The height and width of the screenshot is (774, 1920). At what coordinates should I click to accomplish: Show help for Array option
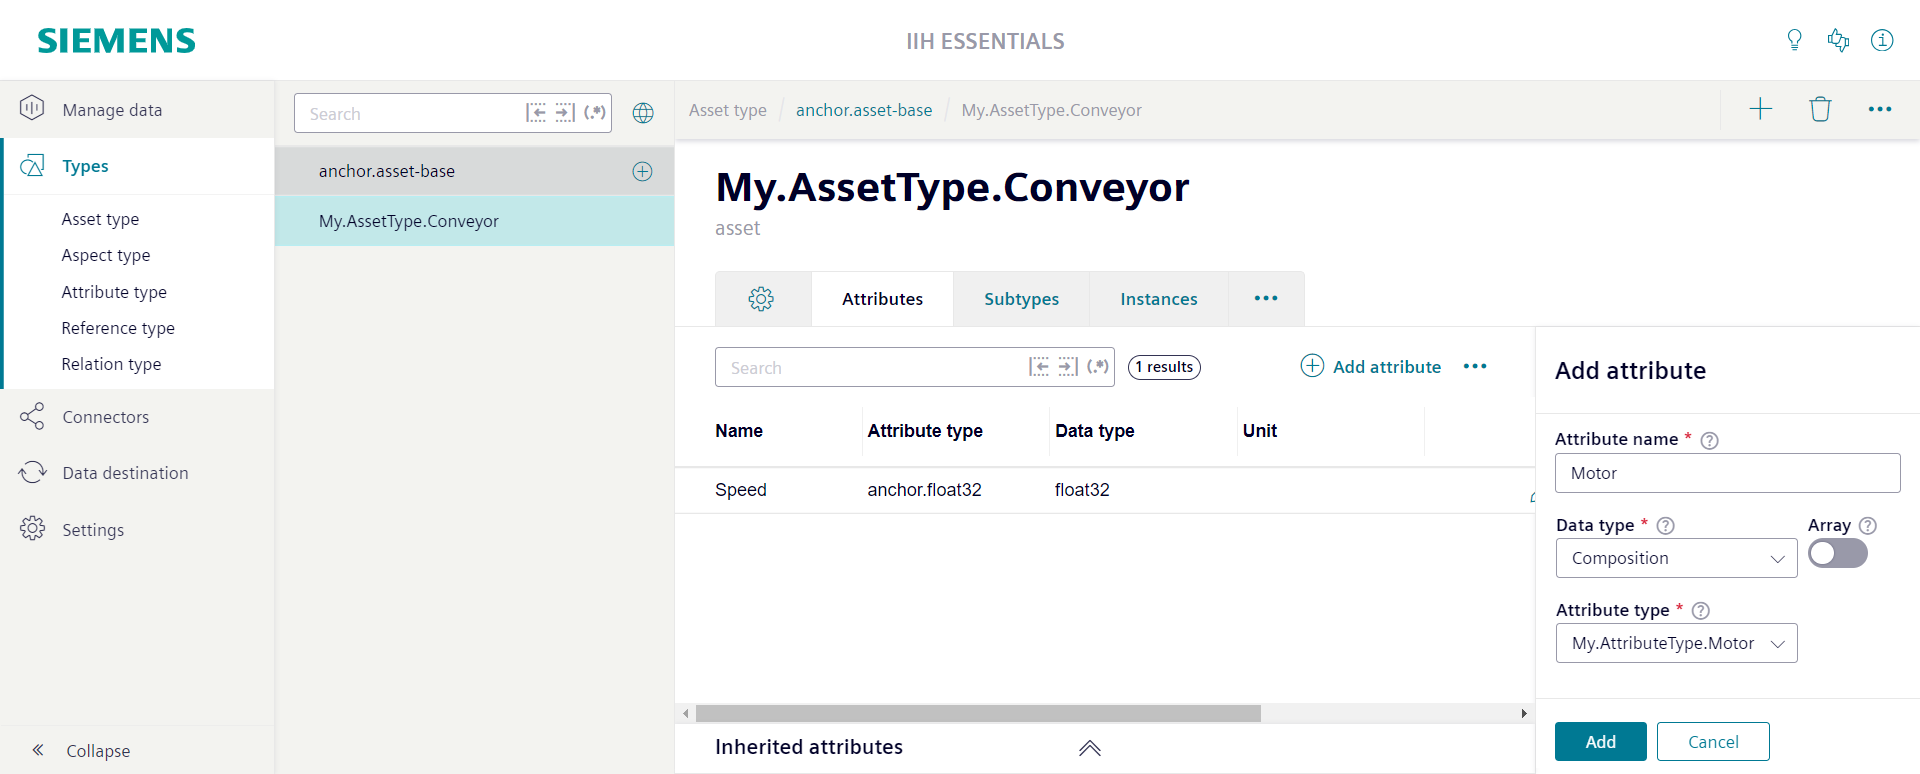click(x=1867, y=526)
